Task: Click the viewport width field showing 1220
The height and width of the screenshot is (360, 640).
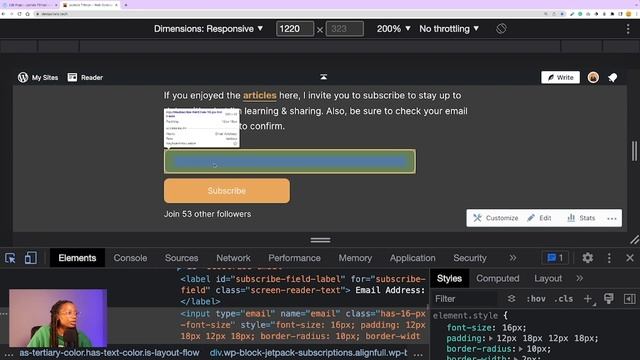Action: (295, 29)
